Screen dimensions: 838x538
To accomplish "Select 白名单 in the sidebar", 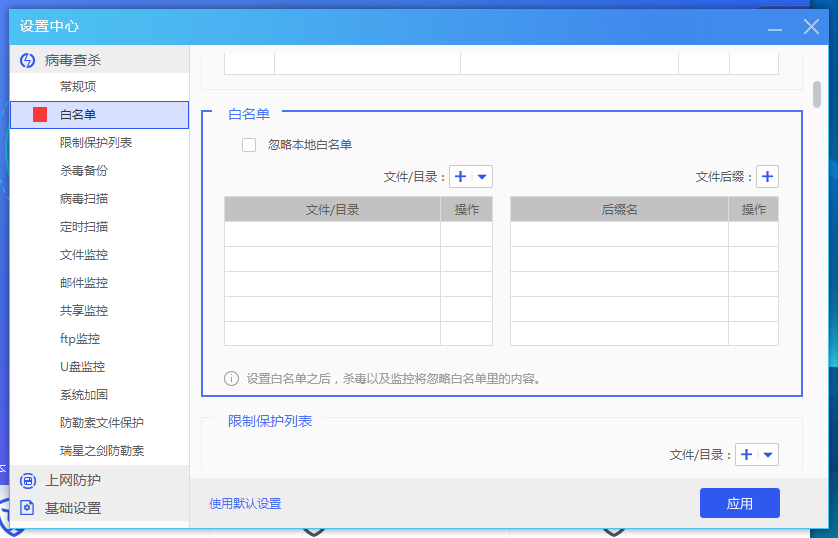I will 100,115.
